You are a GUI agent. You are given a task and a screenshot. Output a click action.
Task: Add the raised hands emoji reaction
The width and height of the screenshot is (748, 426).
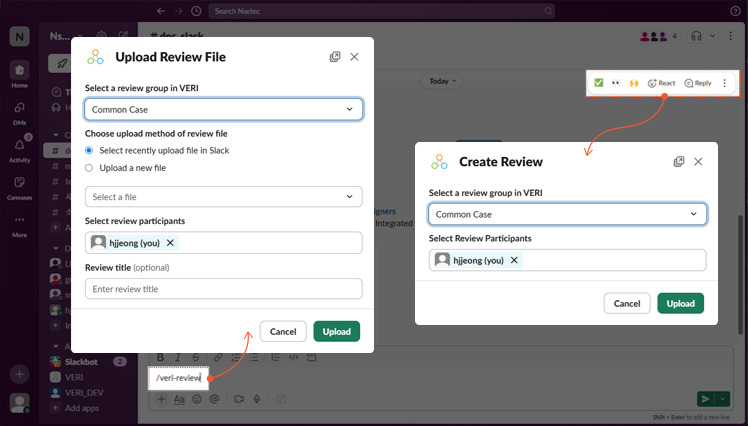pyautogui.click(x=634, y=83)
